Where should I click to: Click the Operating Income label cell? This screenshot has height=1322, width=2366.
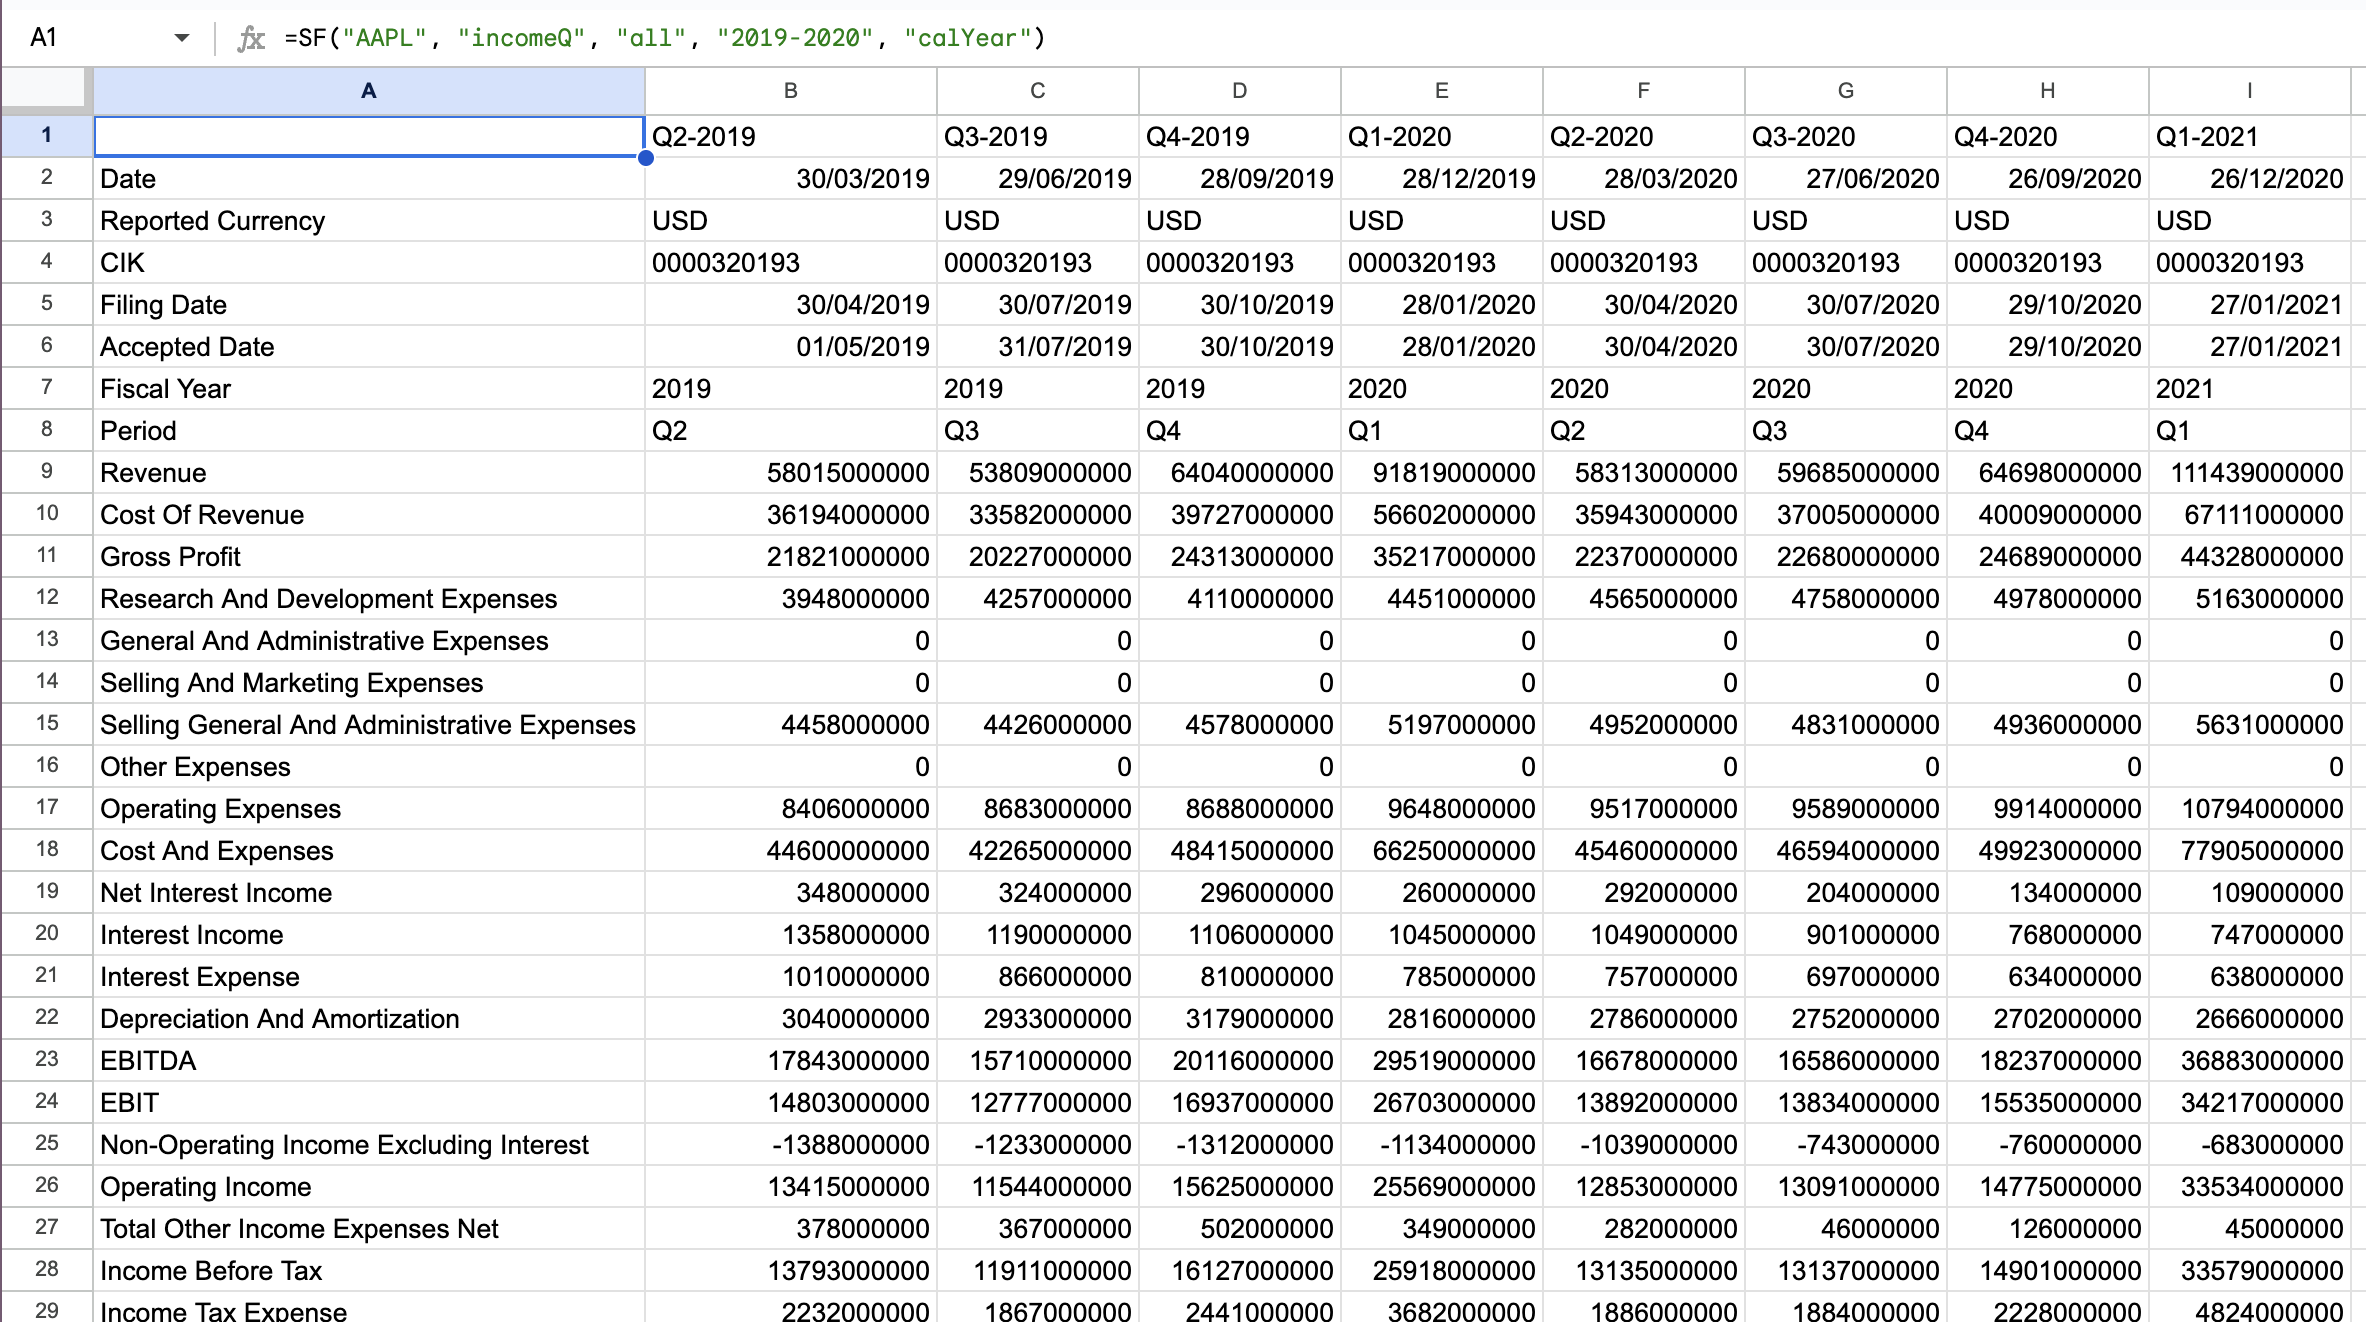tap(369, 1186)
